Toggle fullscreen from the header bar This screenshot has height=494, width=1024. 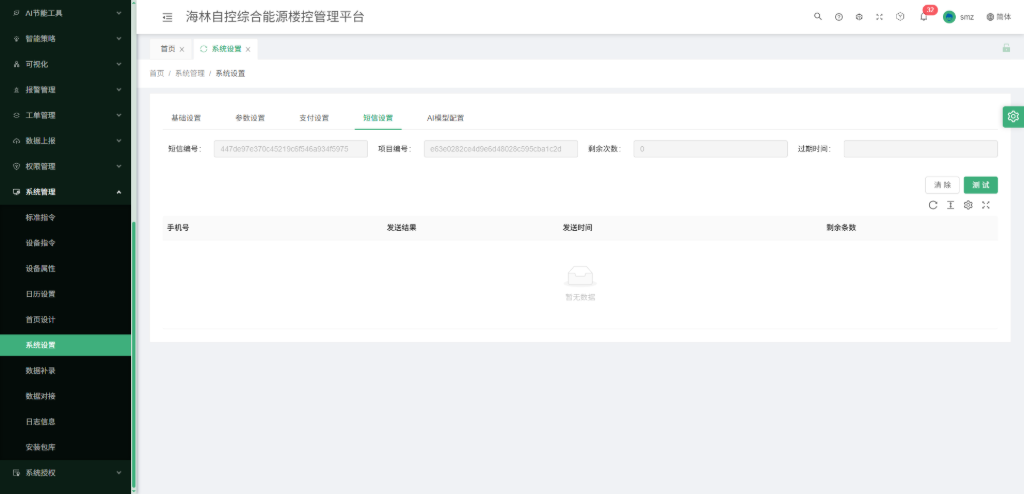click(879, 17)
